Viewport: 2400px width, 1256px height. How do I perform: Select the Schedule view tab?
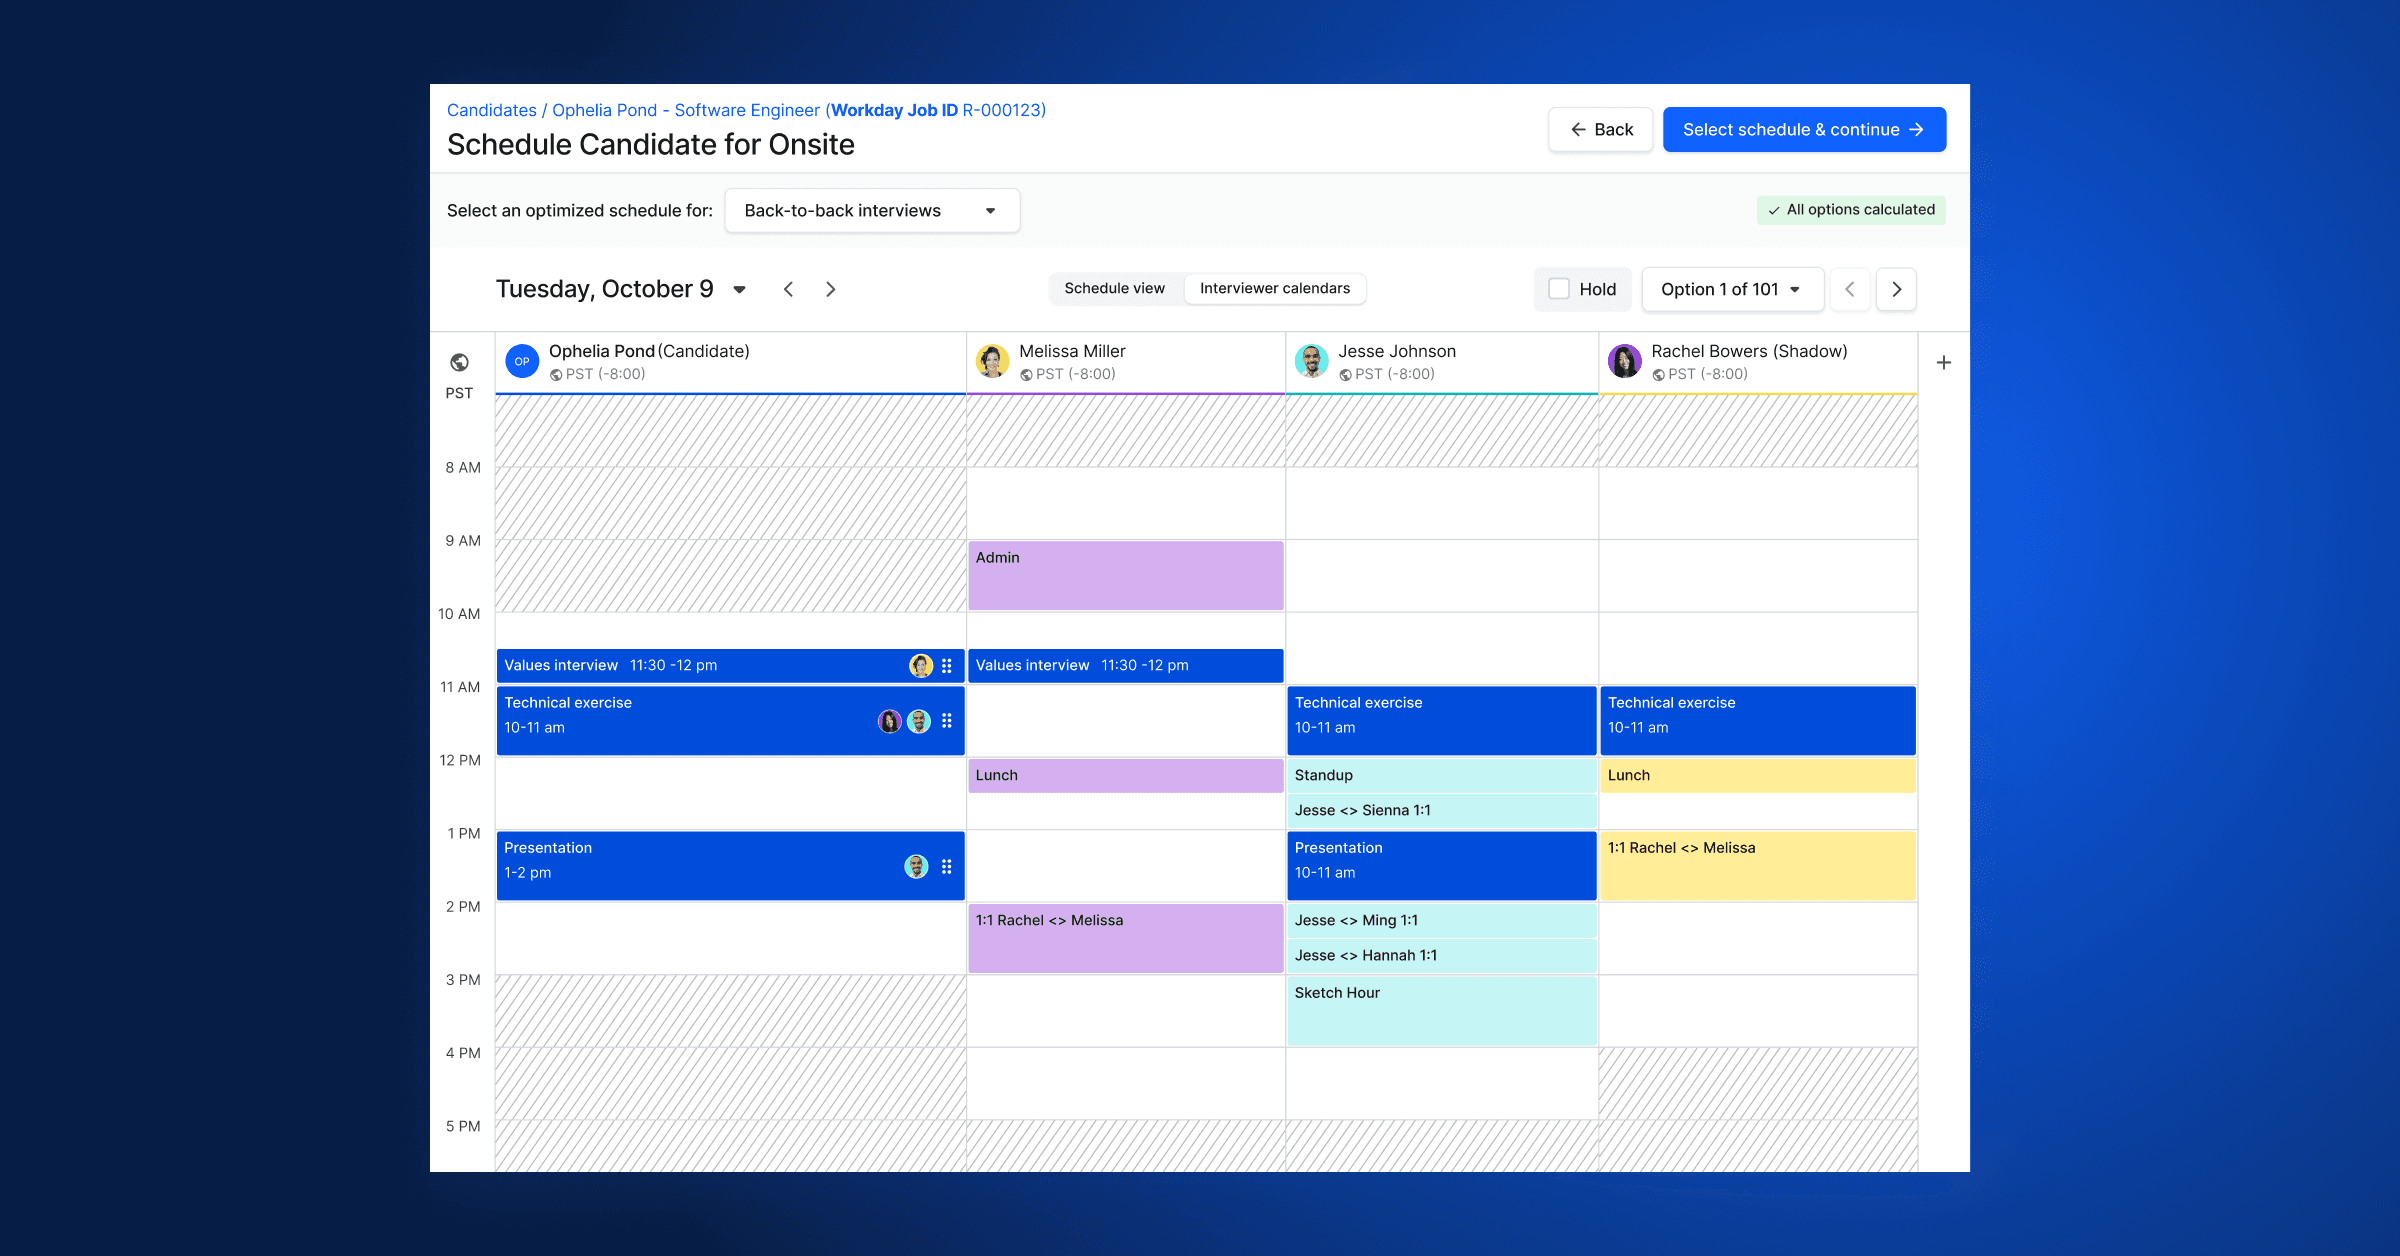(1114, 288)
